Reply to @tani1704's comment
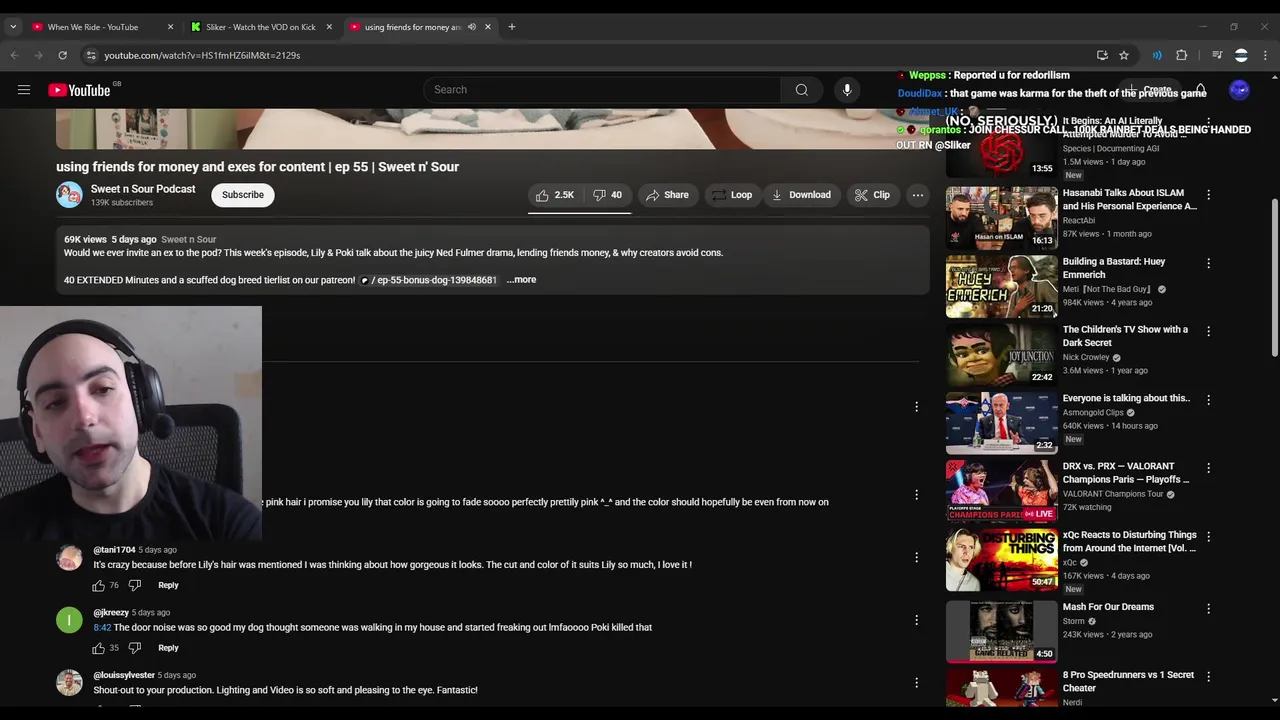1280x720 pixels. pyautogui.click(x=168, y=585)
